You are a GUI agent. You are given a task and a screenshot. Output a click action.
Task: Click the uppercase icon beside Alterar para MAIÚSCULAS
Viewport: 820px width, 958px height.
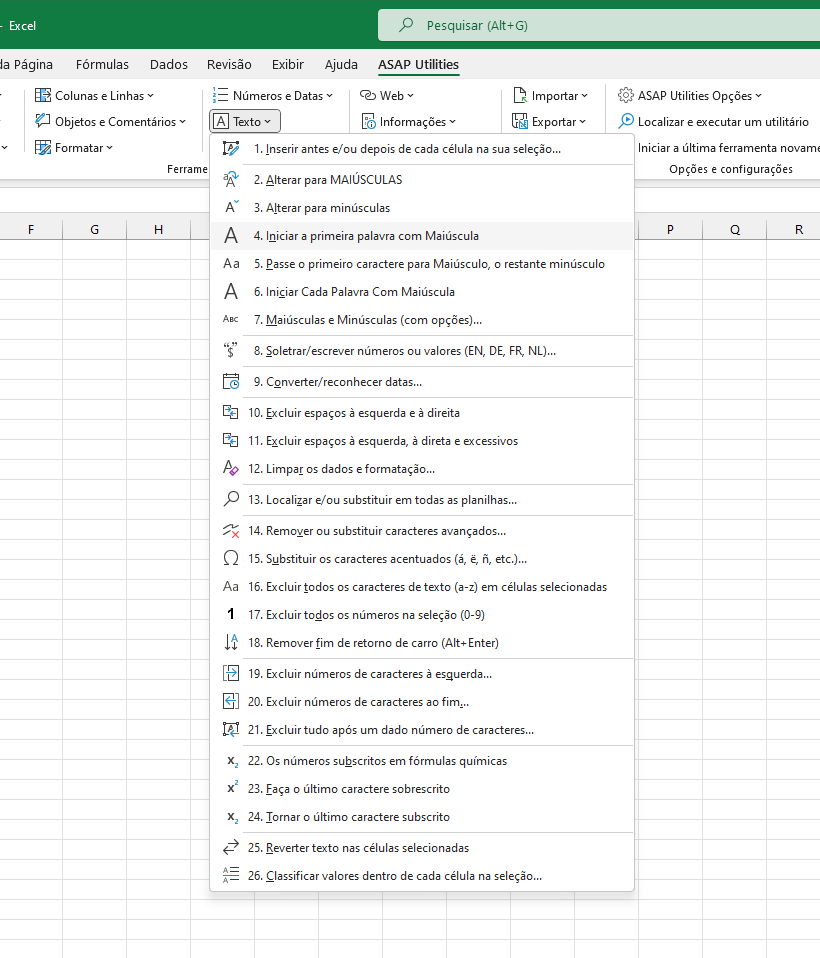click(230, 180)
